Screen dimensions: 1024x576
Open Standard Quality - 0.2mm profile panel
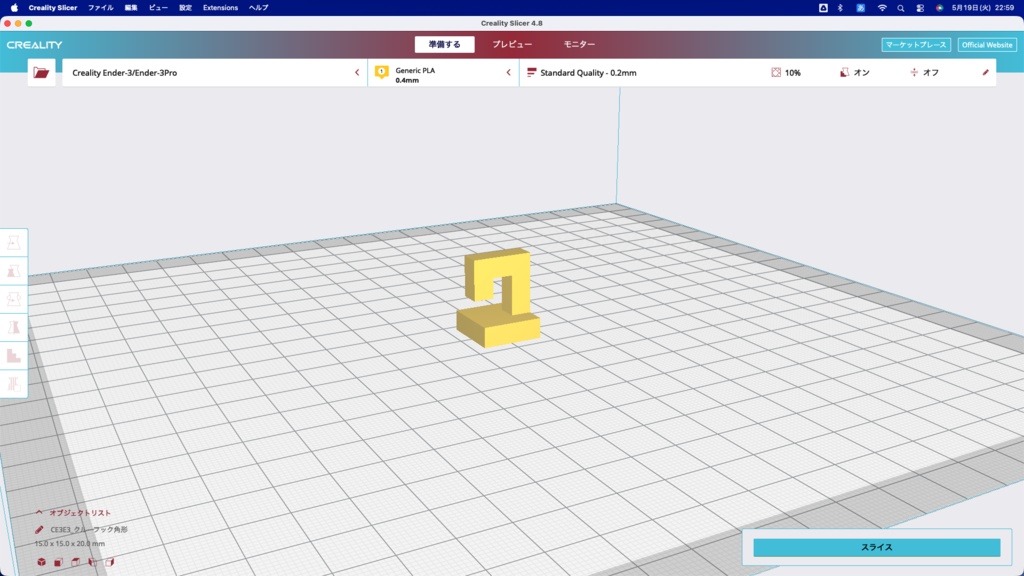point(758,72)
